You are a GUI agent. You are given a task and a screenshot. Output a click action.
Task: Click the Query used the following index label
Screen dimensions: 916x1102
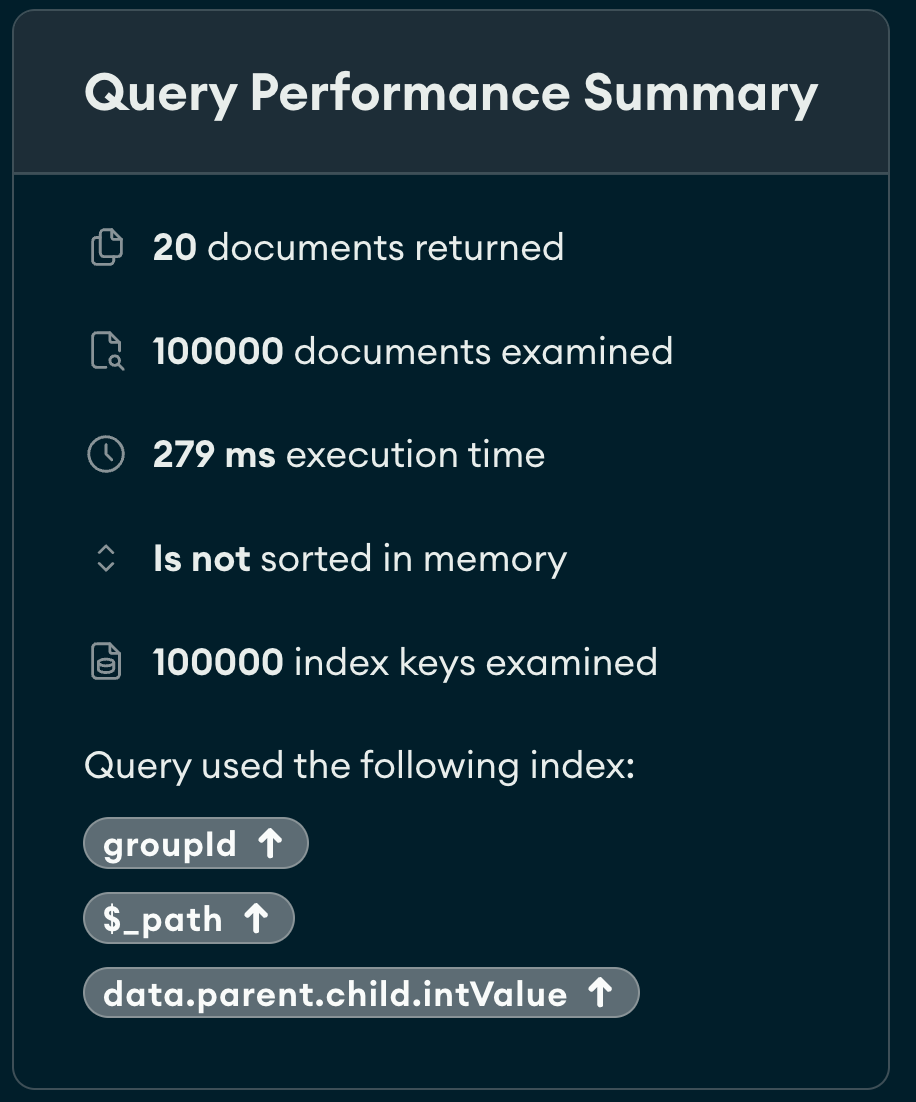(x=359, y=766)
